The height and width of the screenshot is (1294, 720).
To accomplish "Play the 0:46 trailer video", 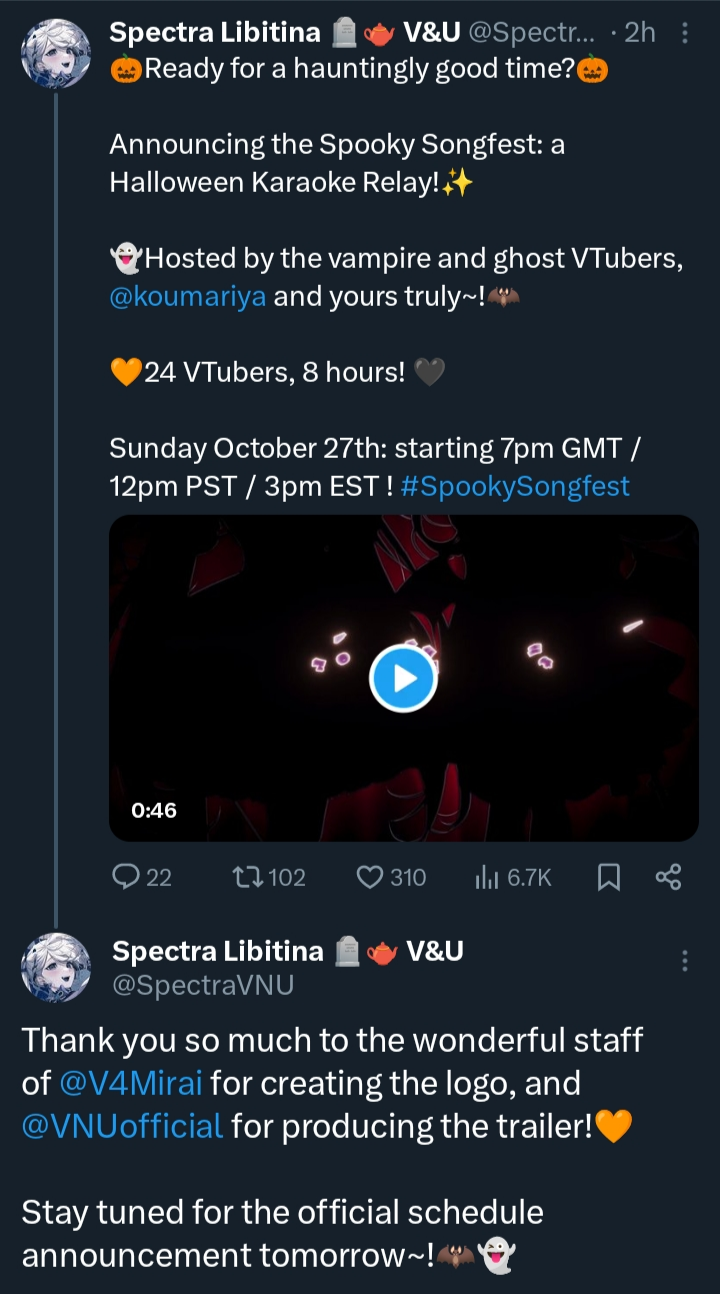I will (403, 679).
